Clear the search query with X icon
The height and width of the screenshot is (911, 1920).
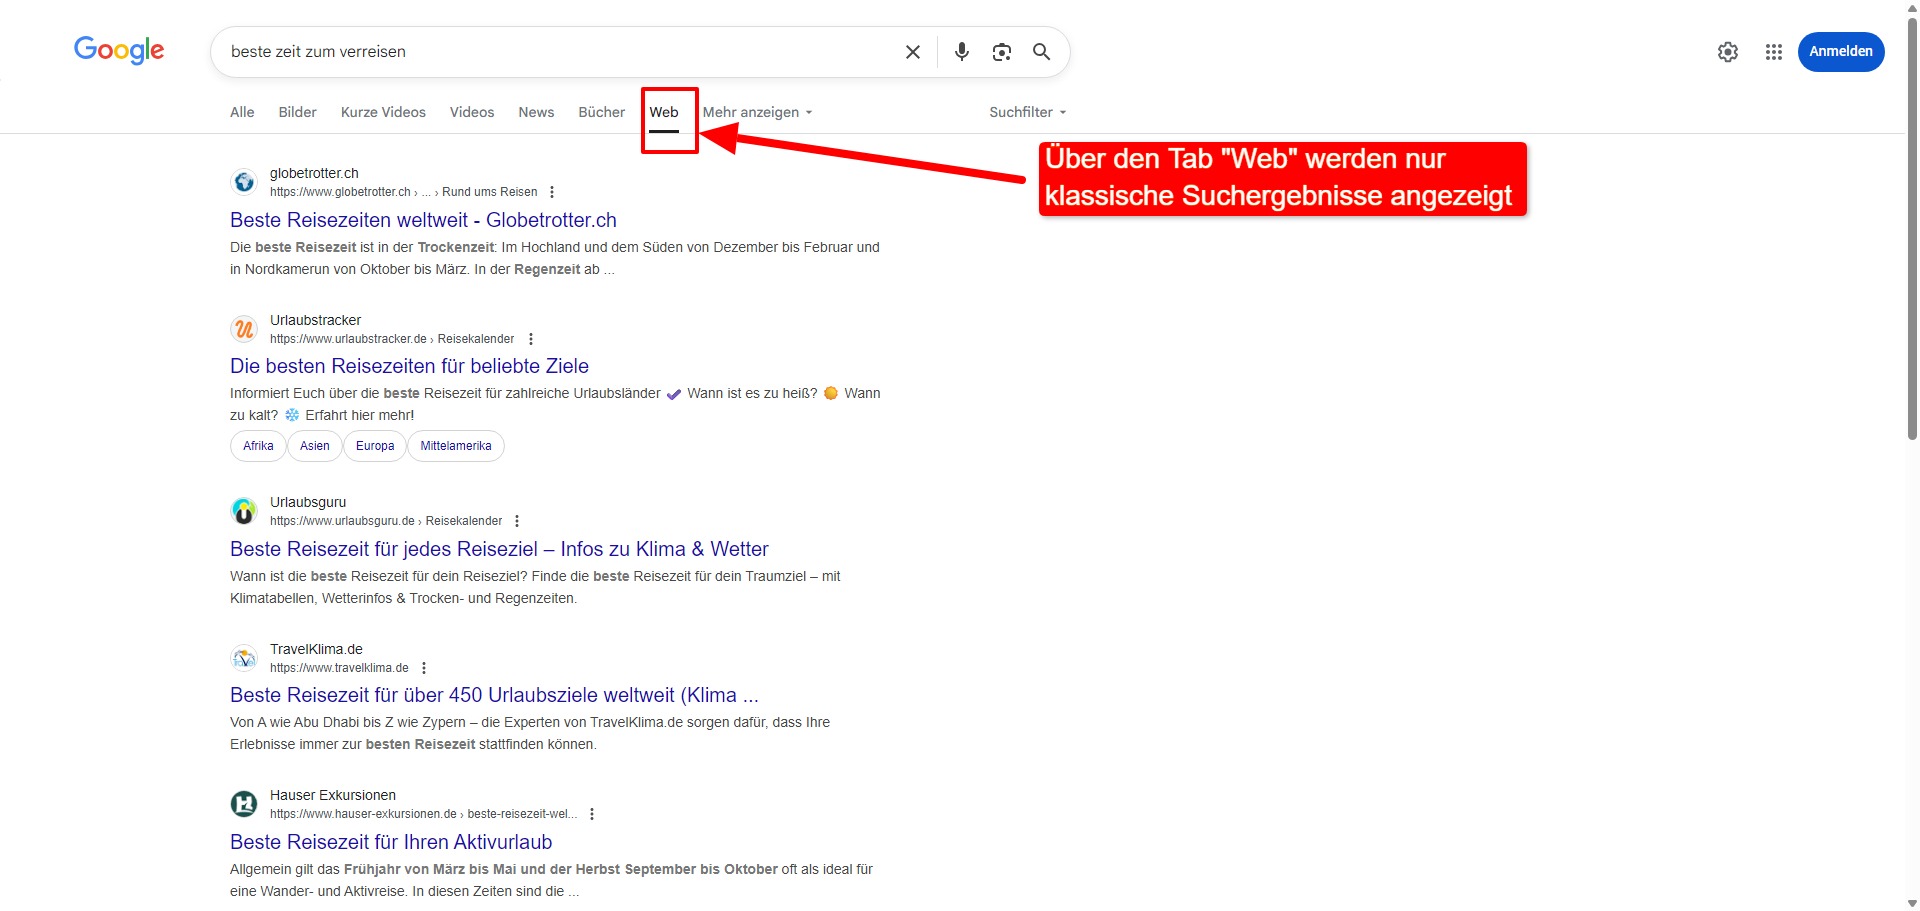[912, 52]
